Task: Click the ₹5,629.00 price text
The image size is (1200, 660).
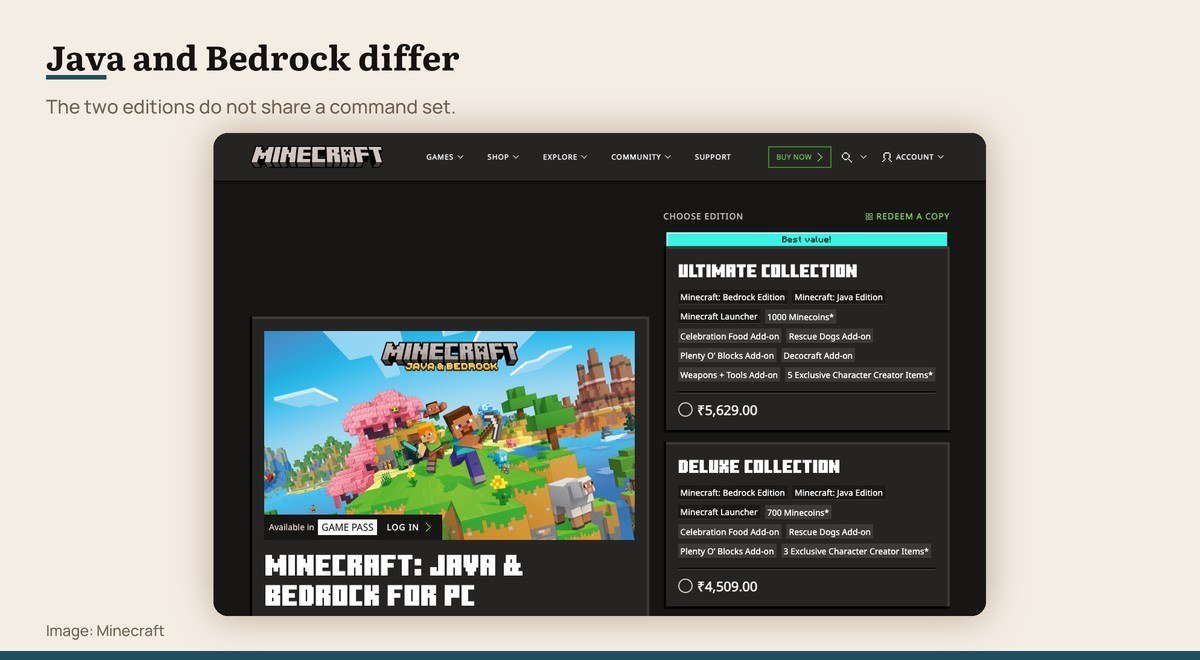Action: click(727, 410)
